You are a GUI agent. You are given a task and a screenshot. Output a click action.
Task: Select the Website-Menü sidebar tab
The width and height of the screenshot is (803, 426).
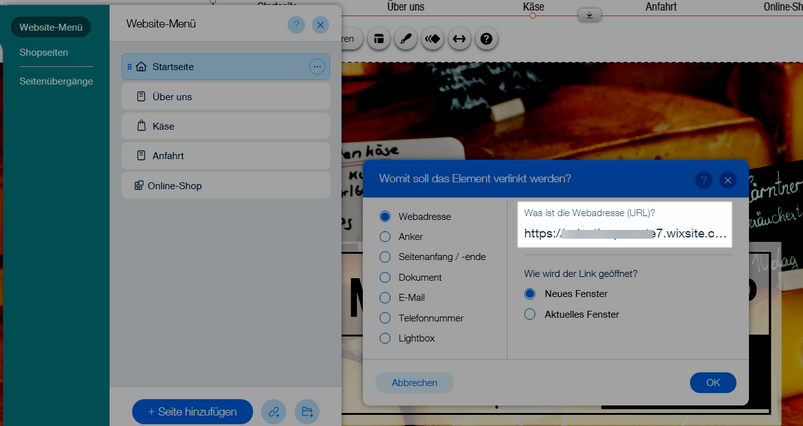pyautogui.click(x=51, y=27)
